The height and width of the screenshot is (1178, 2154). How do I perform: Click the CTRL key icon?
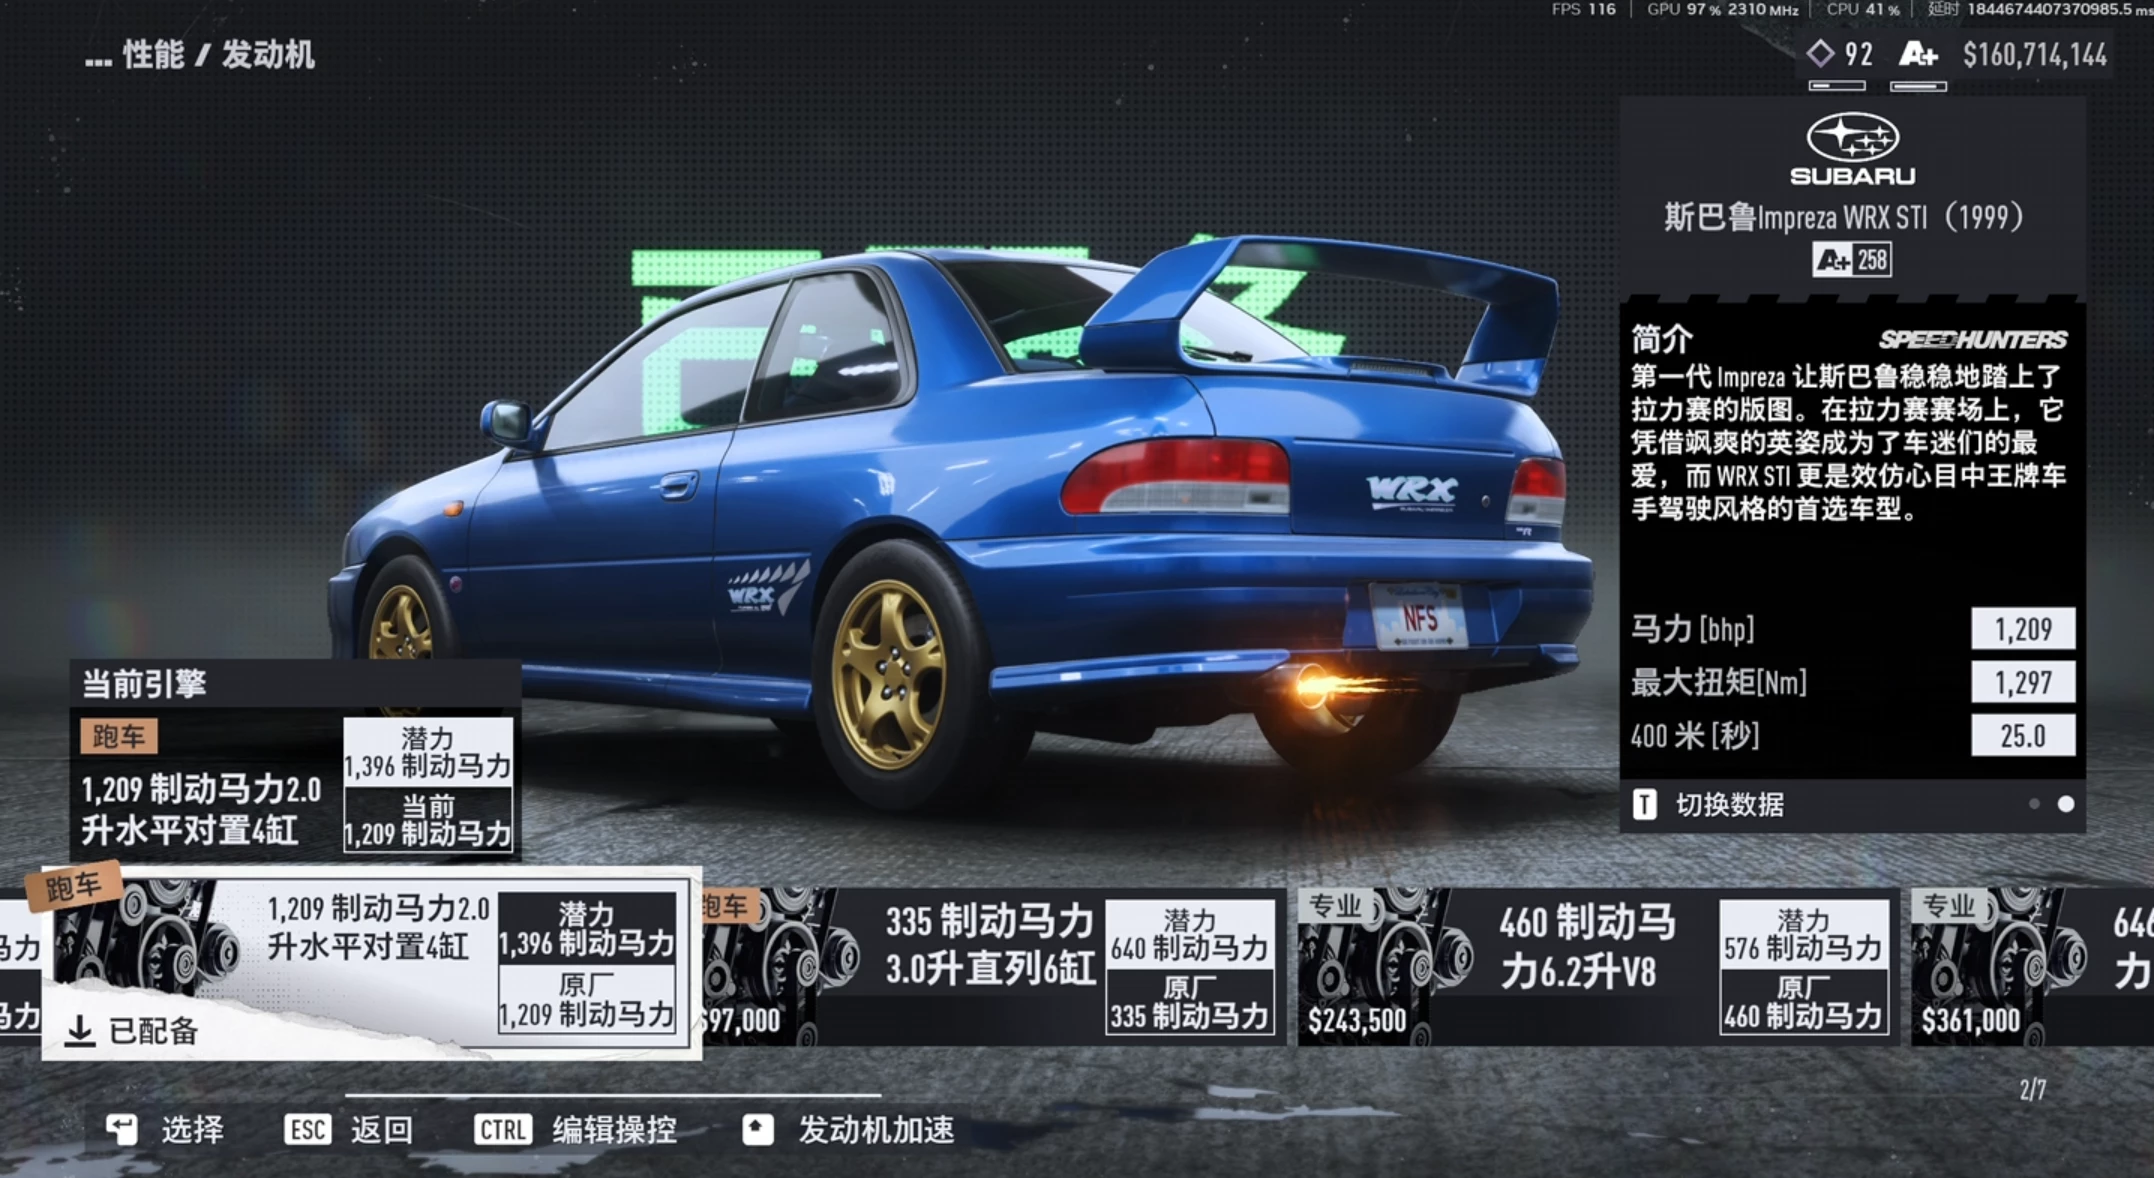502,1130
